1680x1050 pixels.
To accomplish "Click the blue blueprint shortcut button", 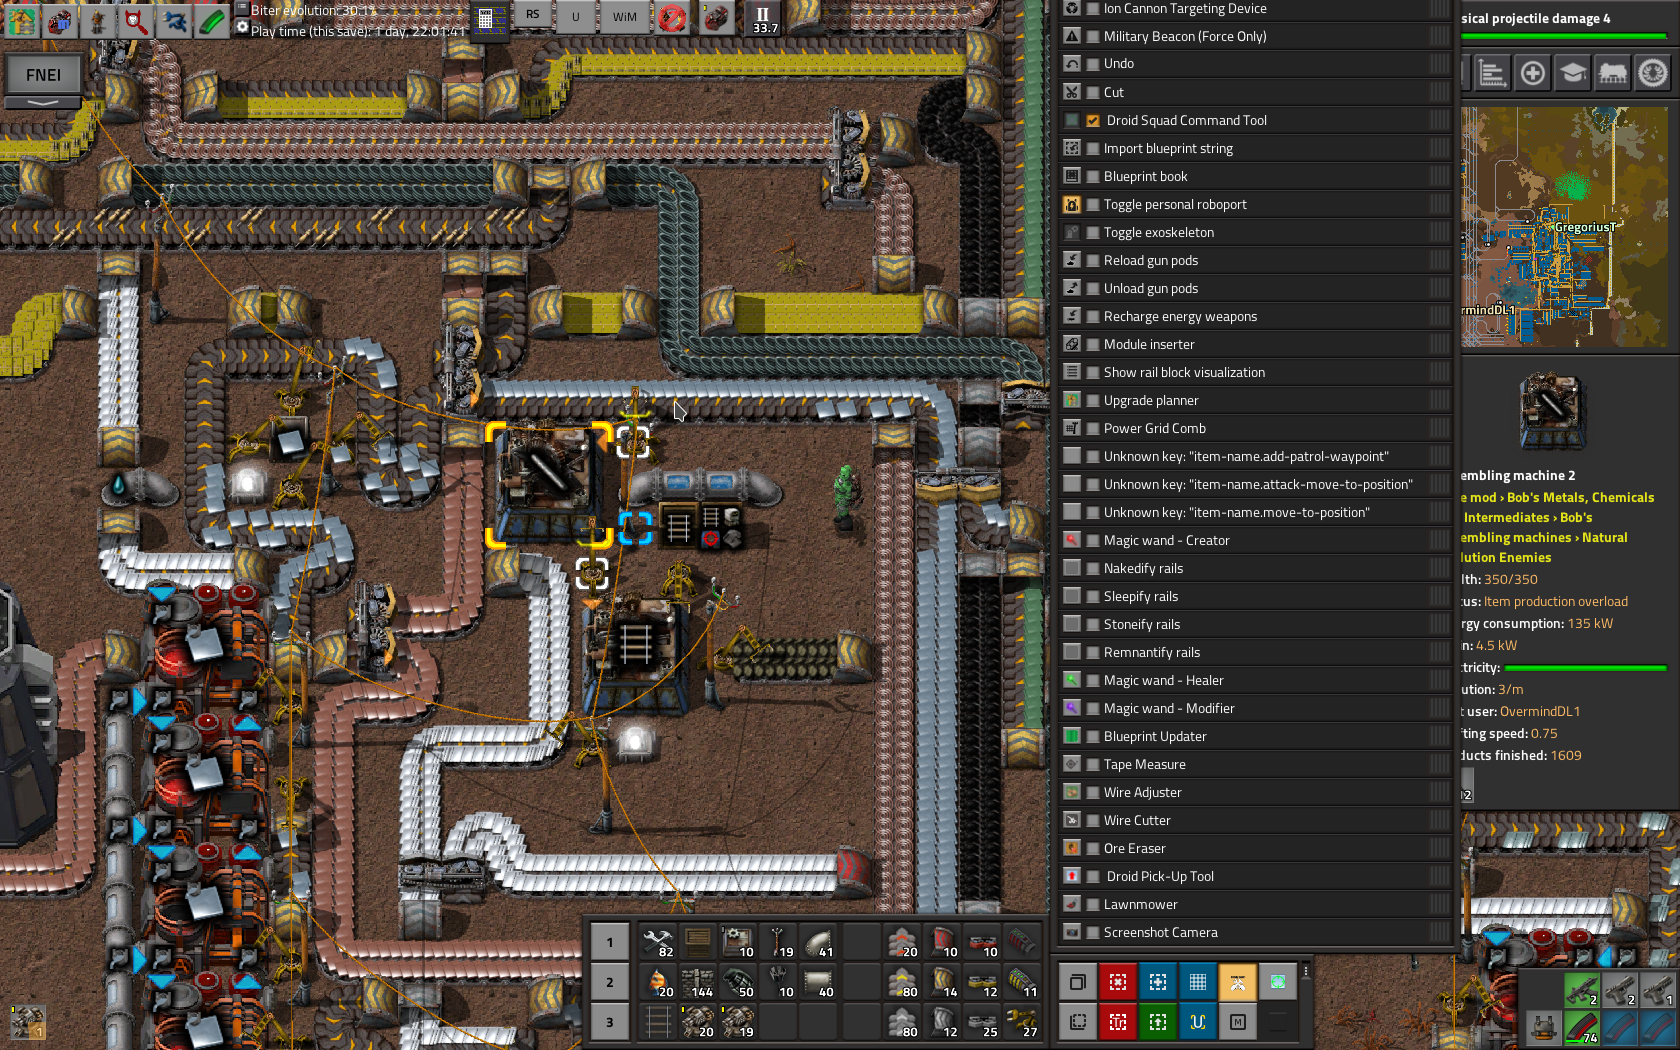I will (1158, 982).
